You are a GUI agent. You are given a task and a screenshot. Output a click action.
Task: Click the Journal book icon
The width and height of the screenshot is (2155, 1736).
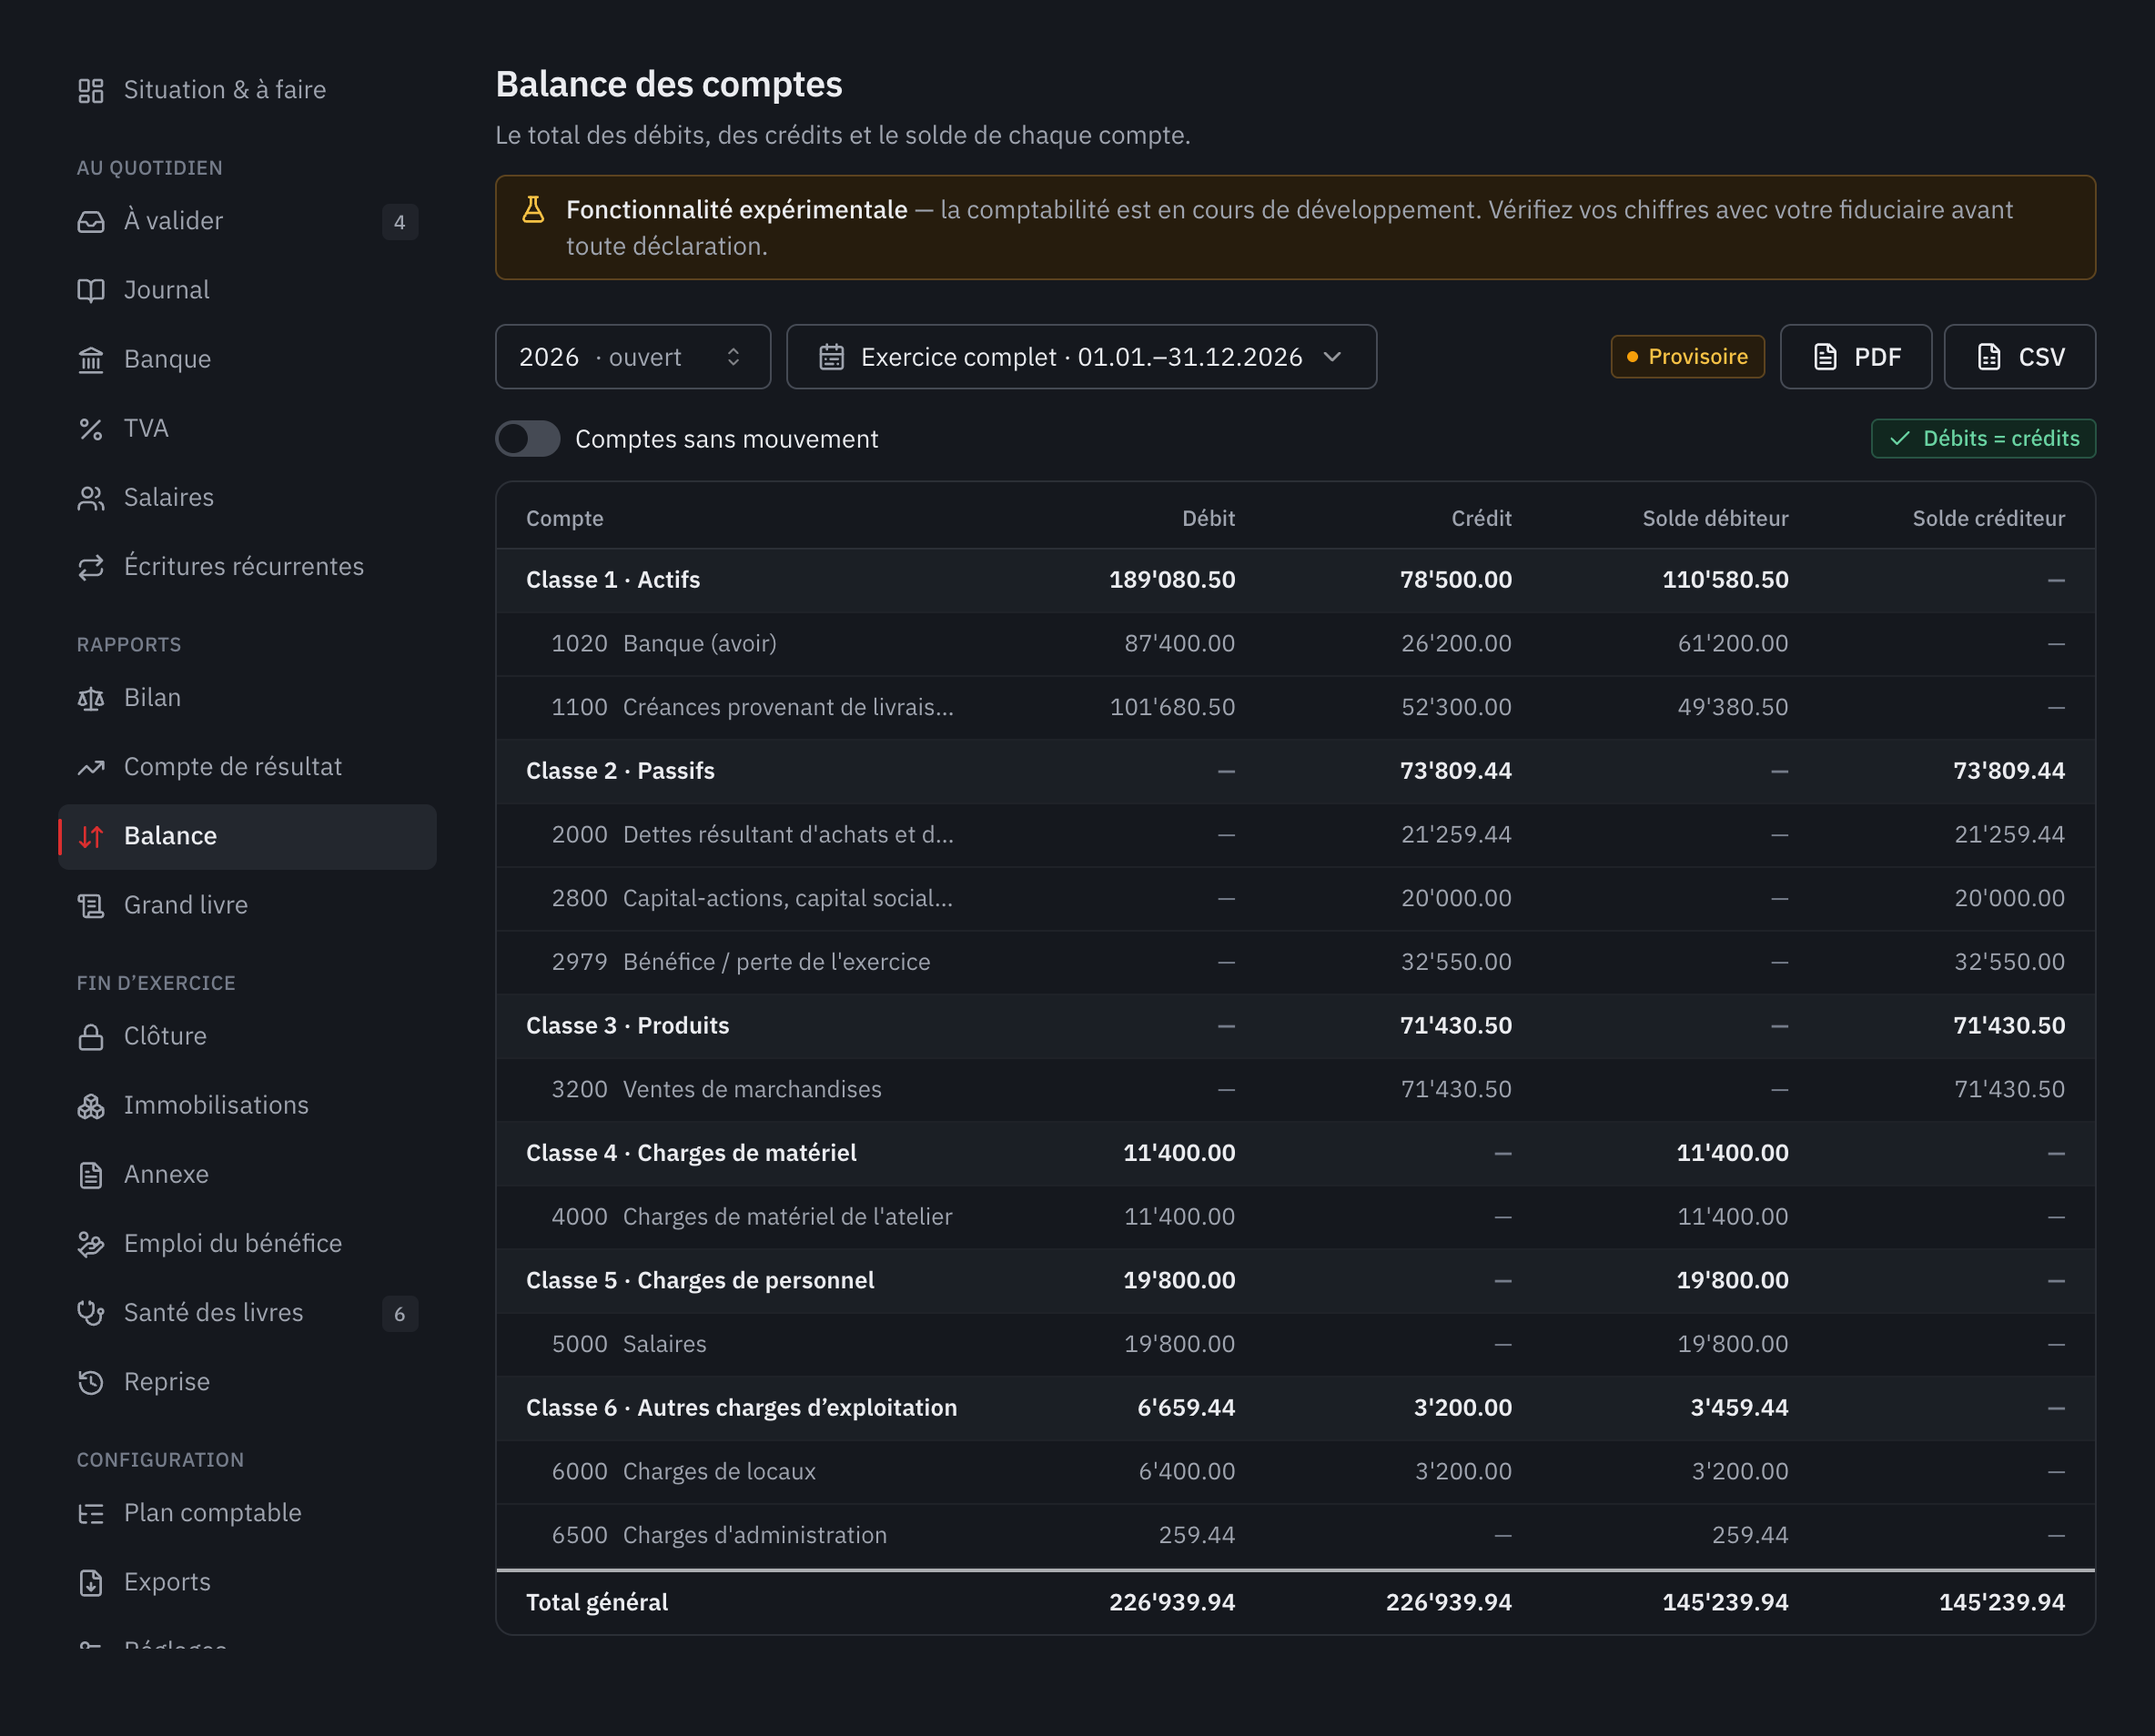[x=91, y=290]
